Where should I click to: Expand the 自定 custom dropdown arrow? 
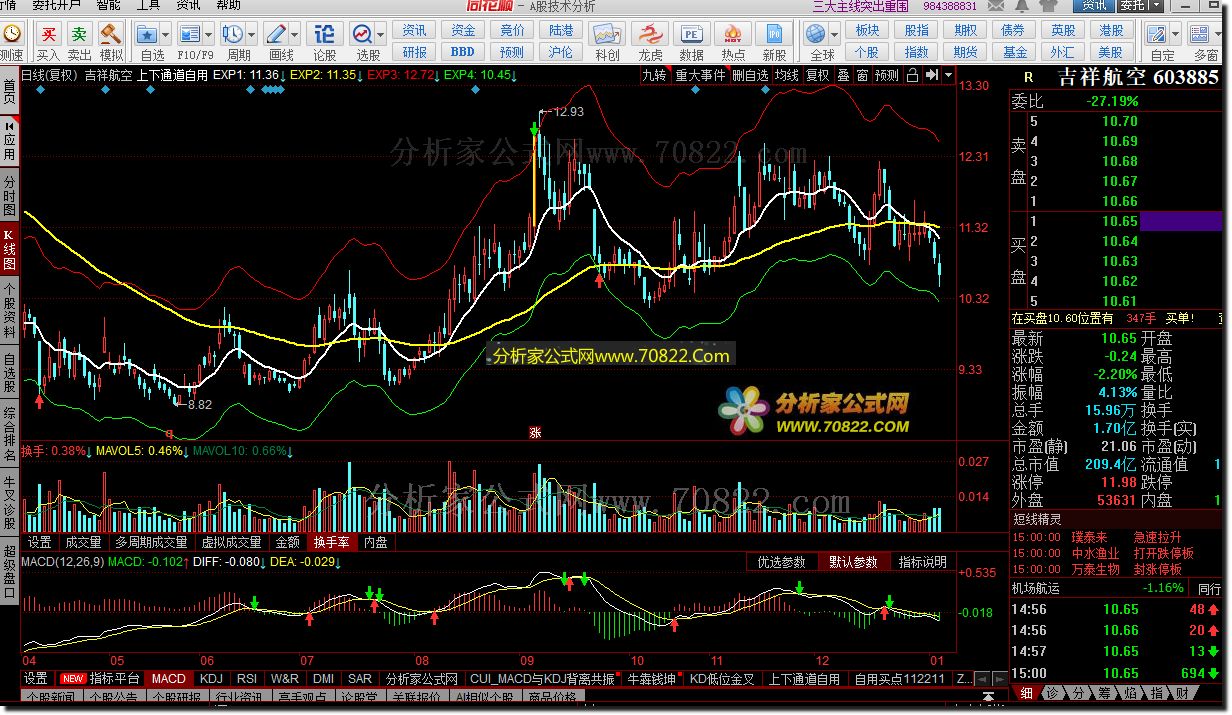point(1175,36)
